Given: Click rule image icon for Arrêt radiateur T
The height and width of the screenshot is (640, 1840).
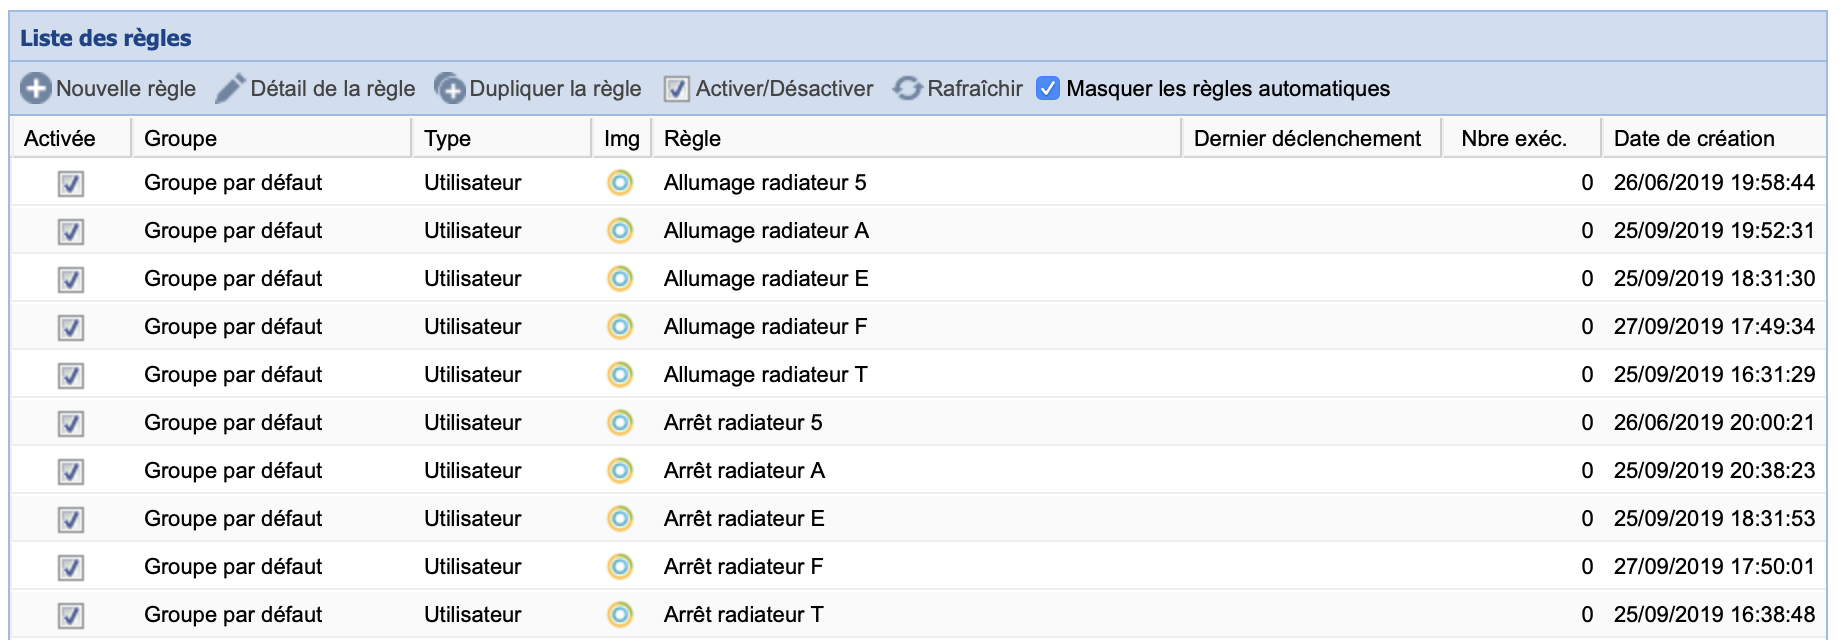Looking at the screenshot, I should pos(620,614).
